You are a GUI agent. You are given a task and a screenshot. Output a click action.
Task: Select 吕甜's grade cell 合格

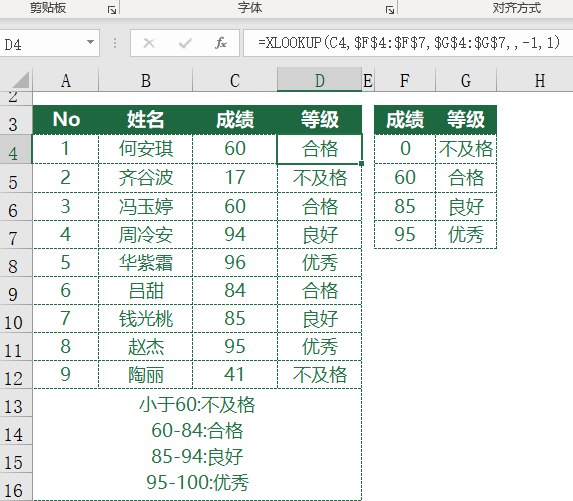[x=319, y=291]
